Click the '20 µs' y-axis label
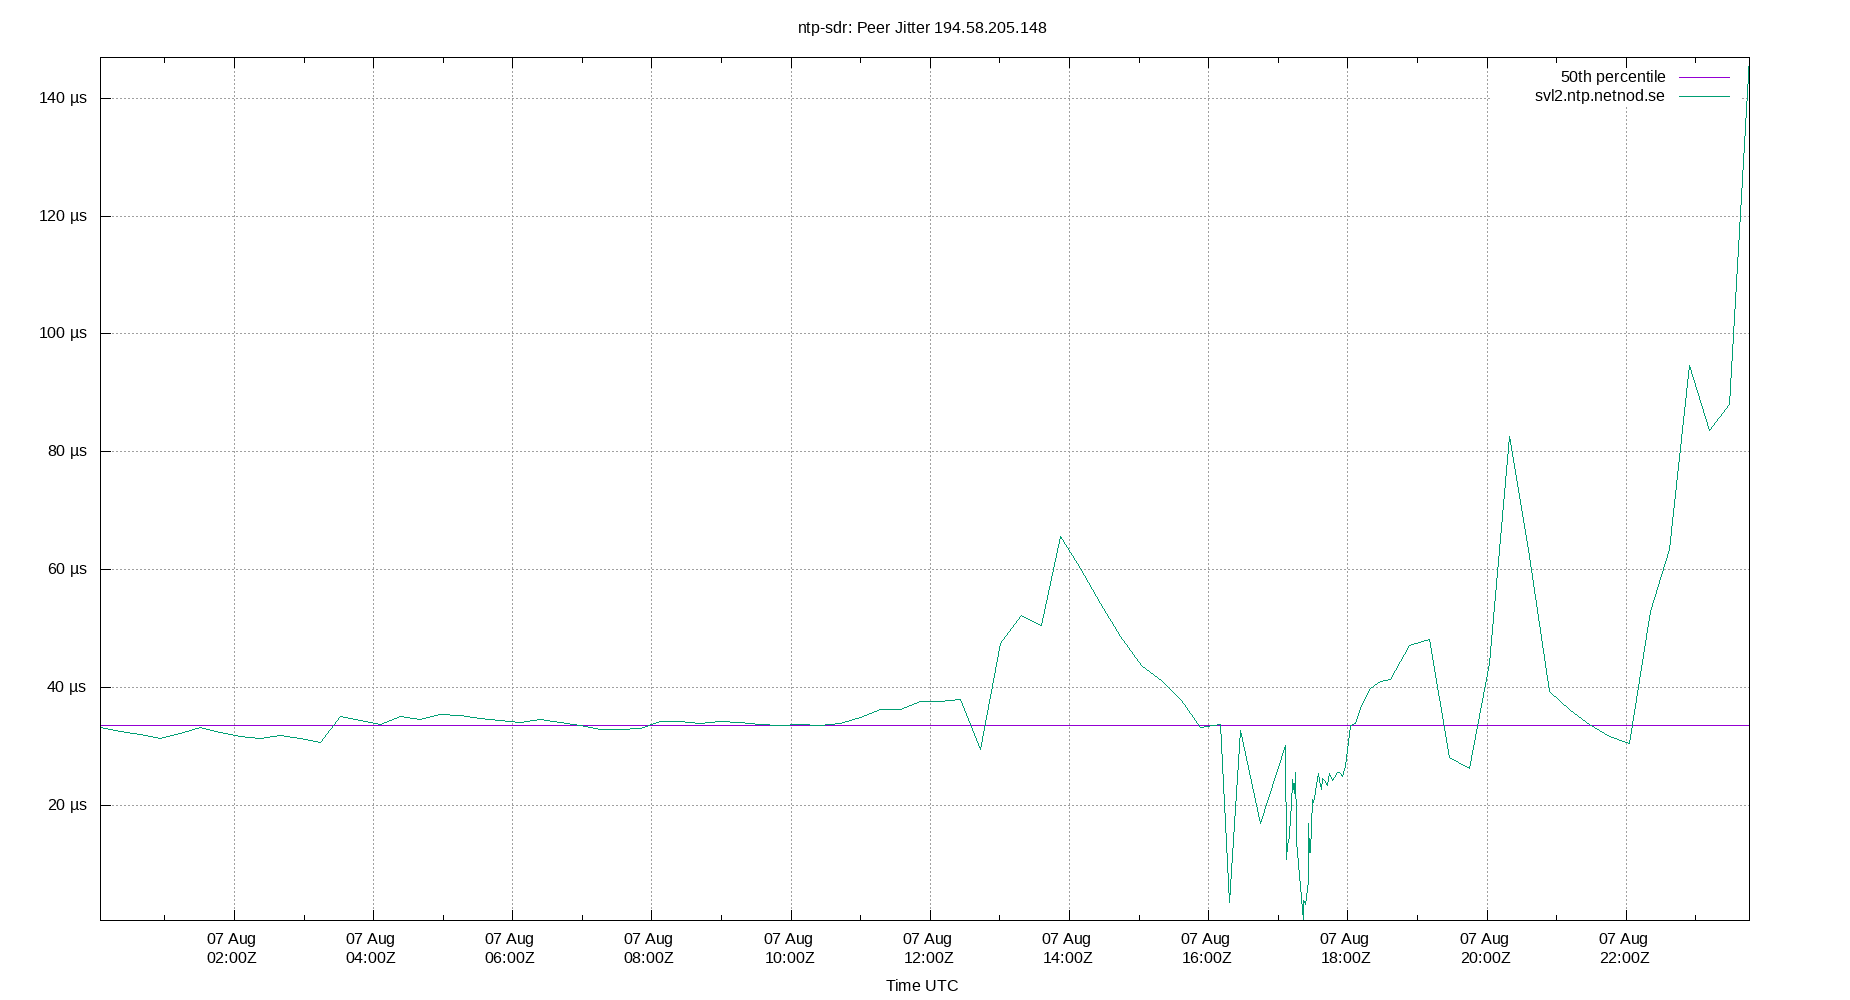Image resolution: width=1850 pixels, height=1000 pixels. click(67, 805)
